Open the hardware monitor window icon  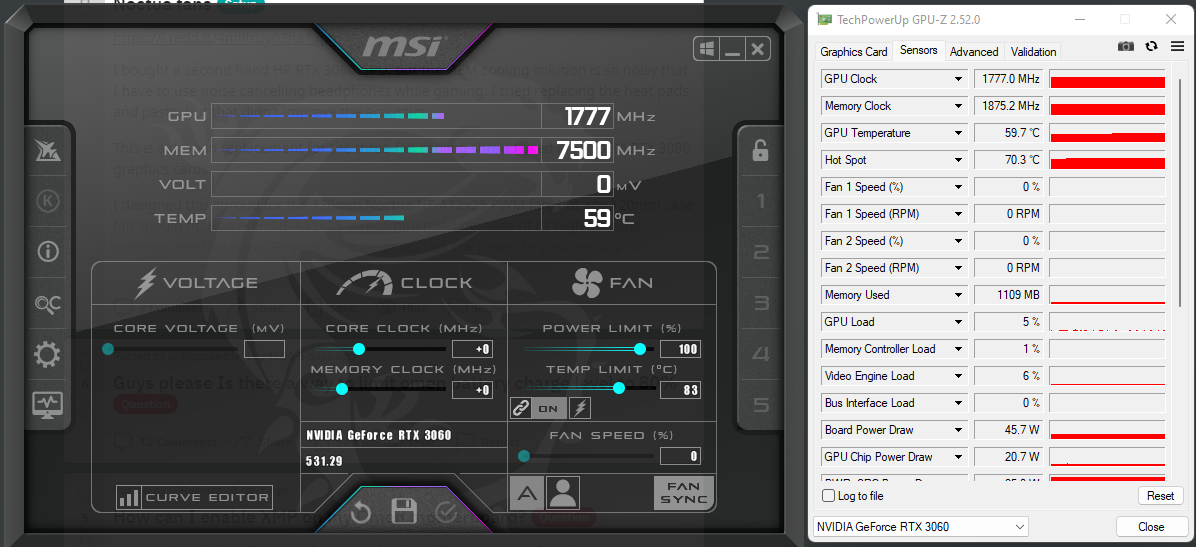(x=47, y=404)
